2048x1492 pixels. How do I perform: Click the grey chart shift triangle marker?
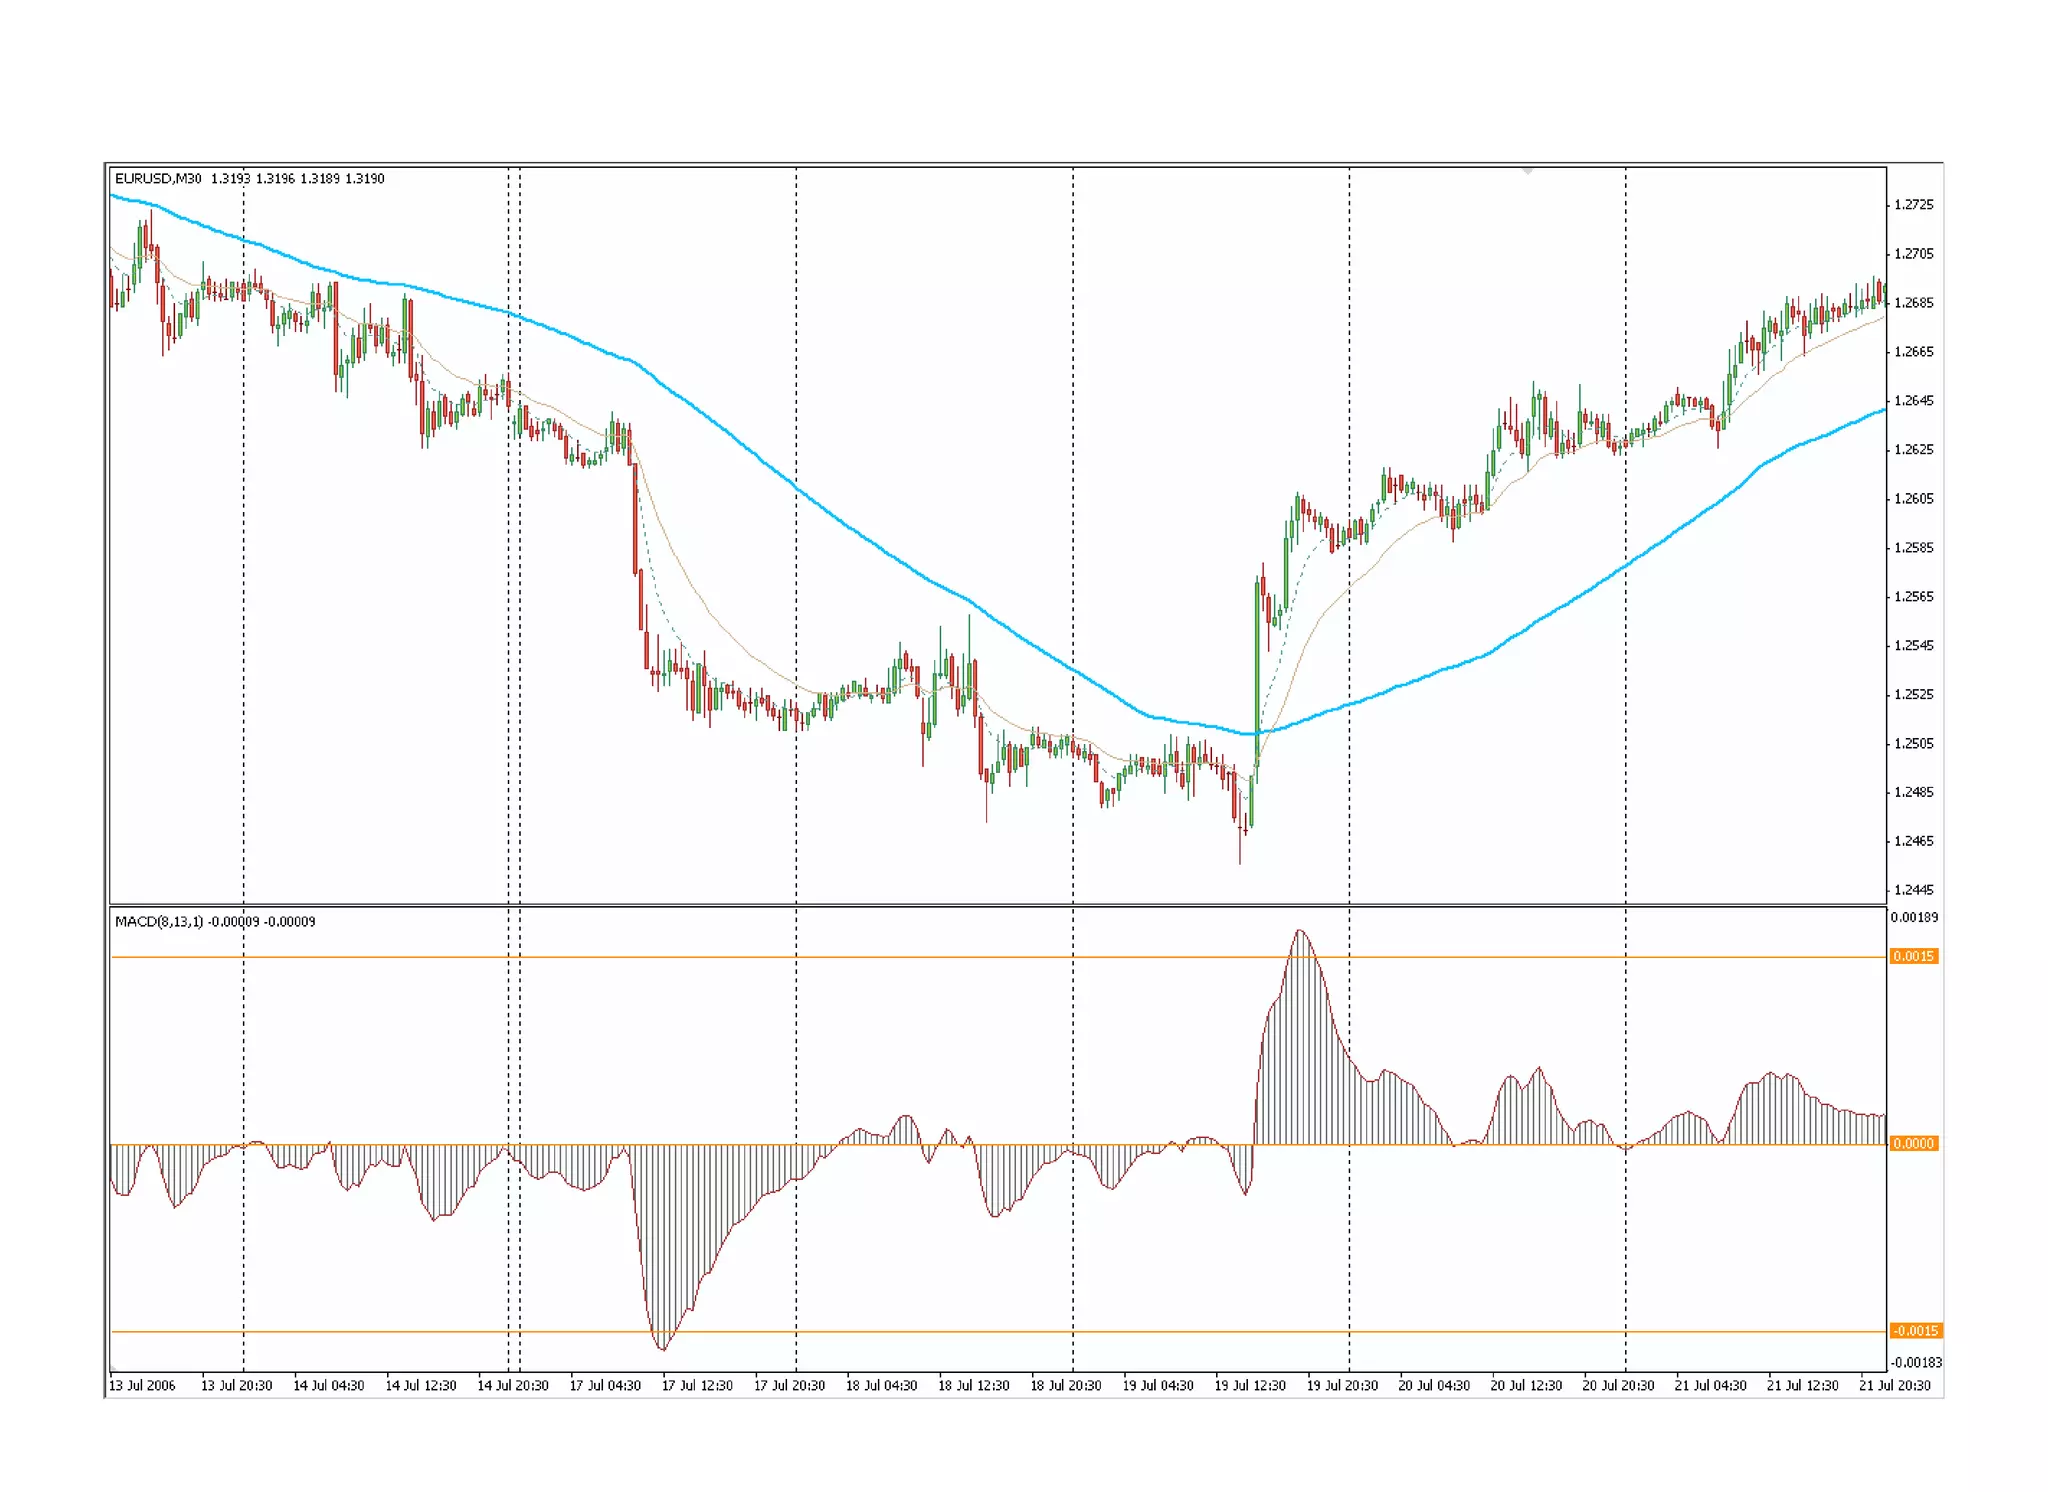[1527, 172]
